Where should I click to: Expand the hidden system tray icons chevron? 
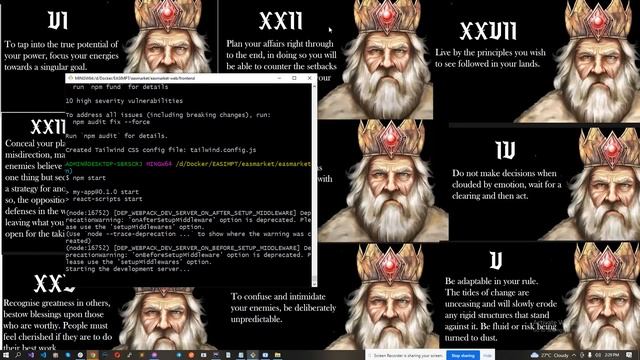point(573,356)
